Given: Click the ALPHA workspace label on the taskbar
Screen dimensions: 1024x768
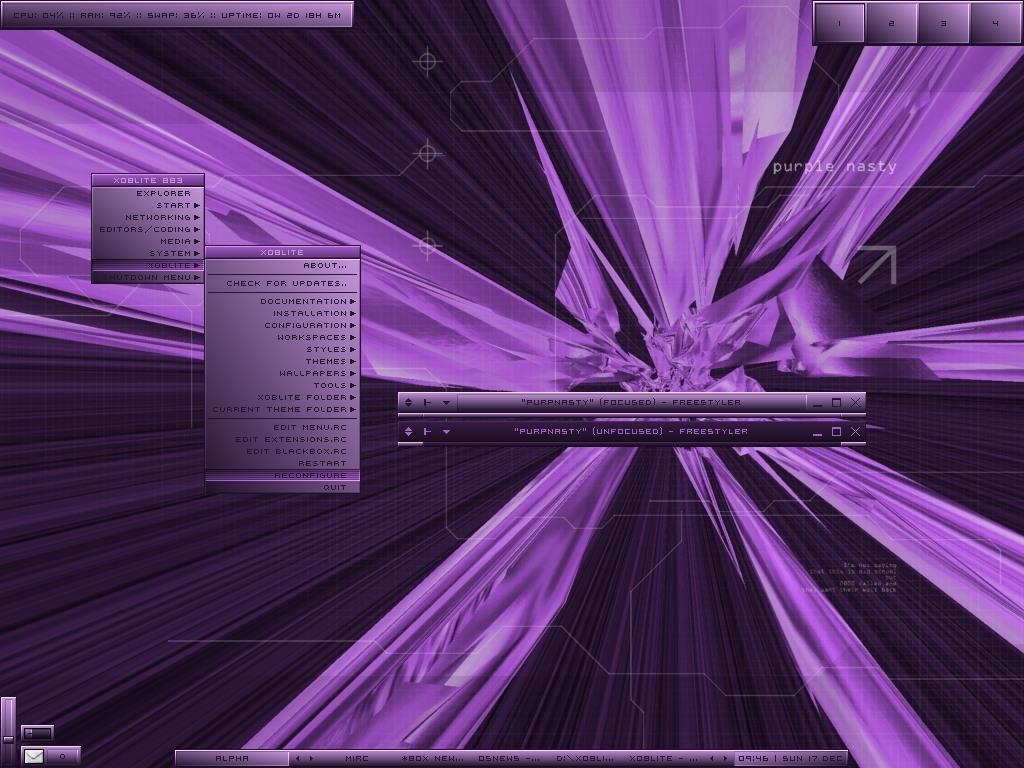Looking at the screenshot, I should pos(232,758).
